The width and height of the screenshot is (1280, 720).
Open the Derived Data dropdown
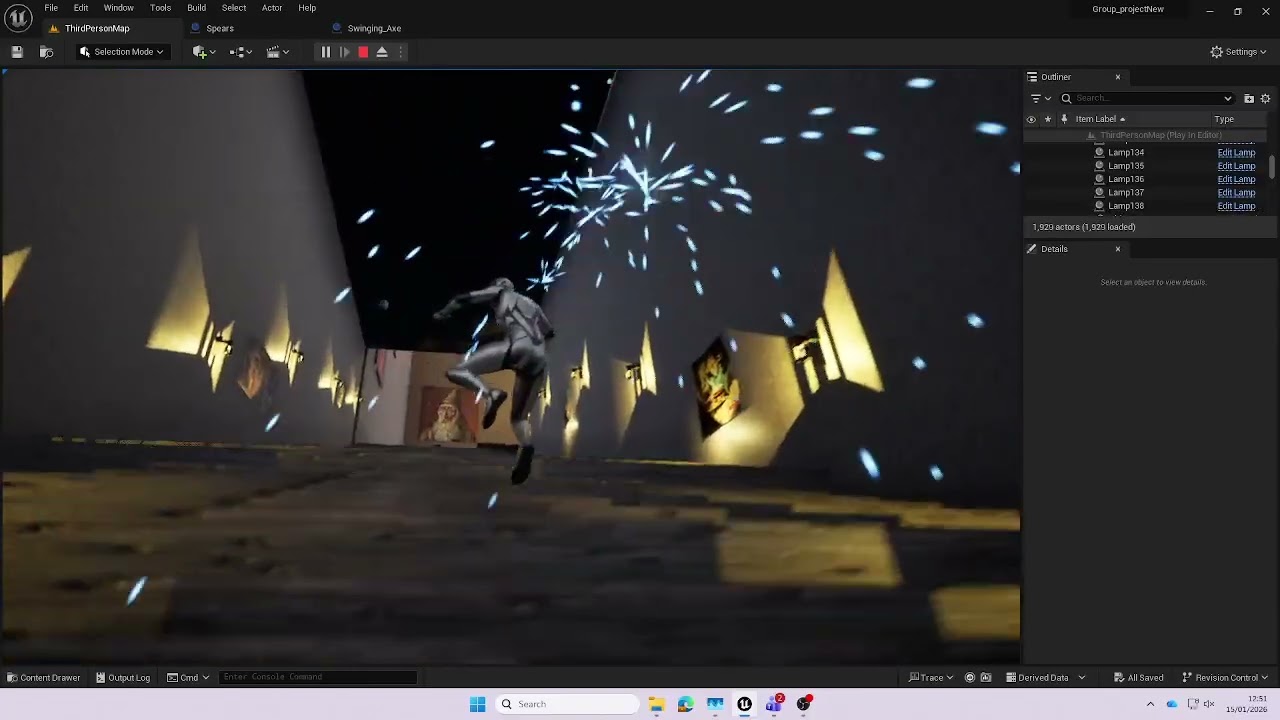coord(1045,677)
